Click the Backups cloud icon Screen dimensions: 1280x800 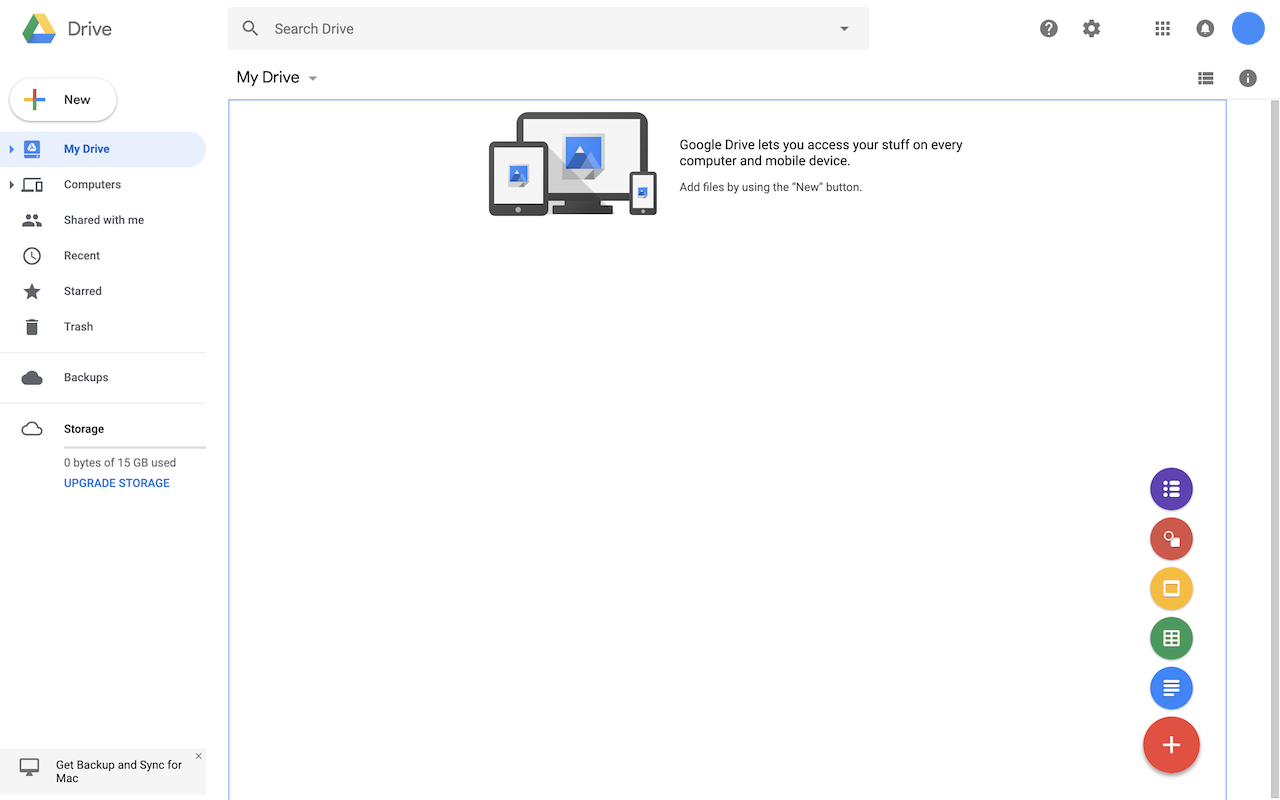coord(32,378)
